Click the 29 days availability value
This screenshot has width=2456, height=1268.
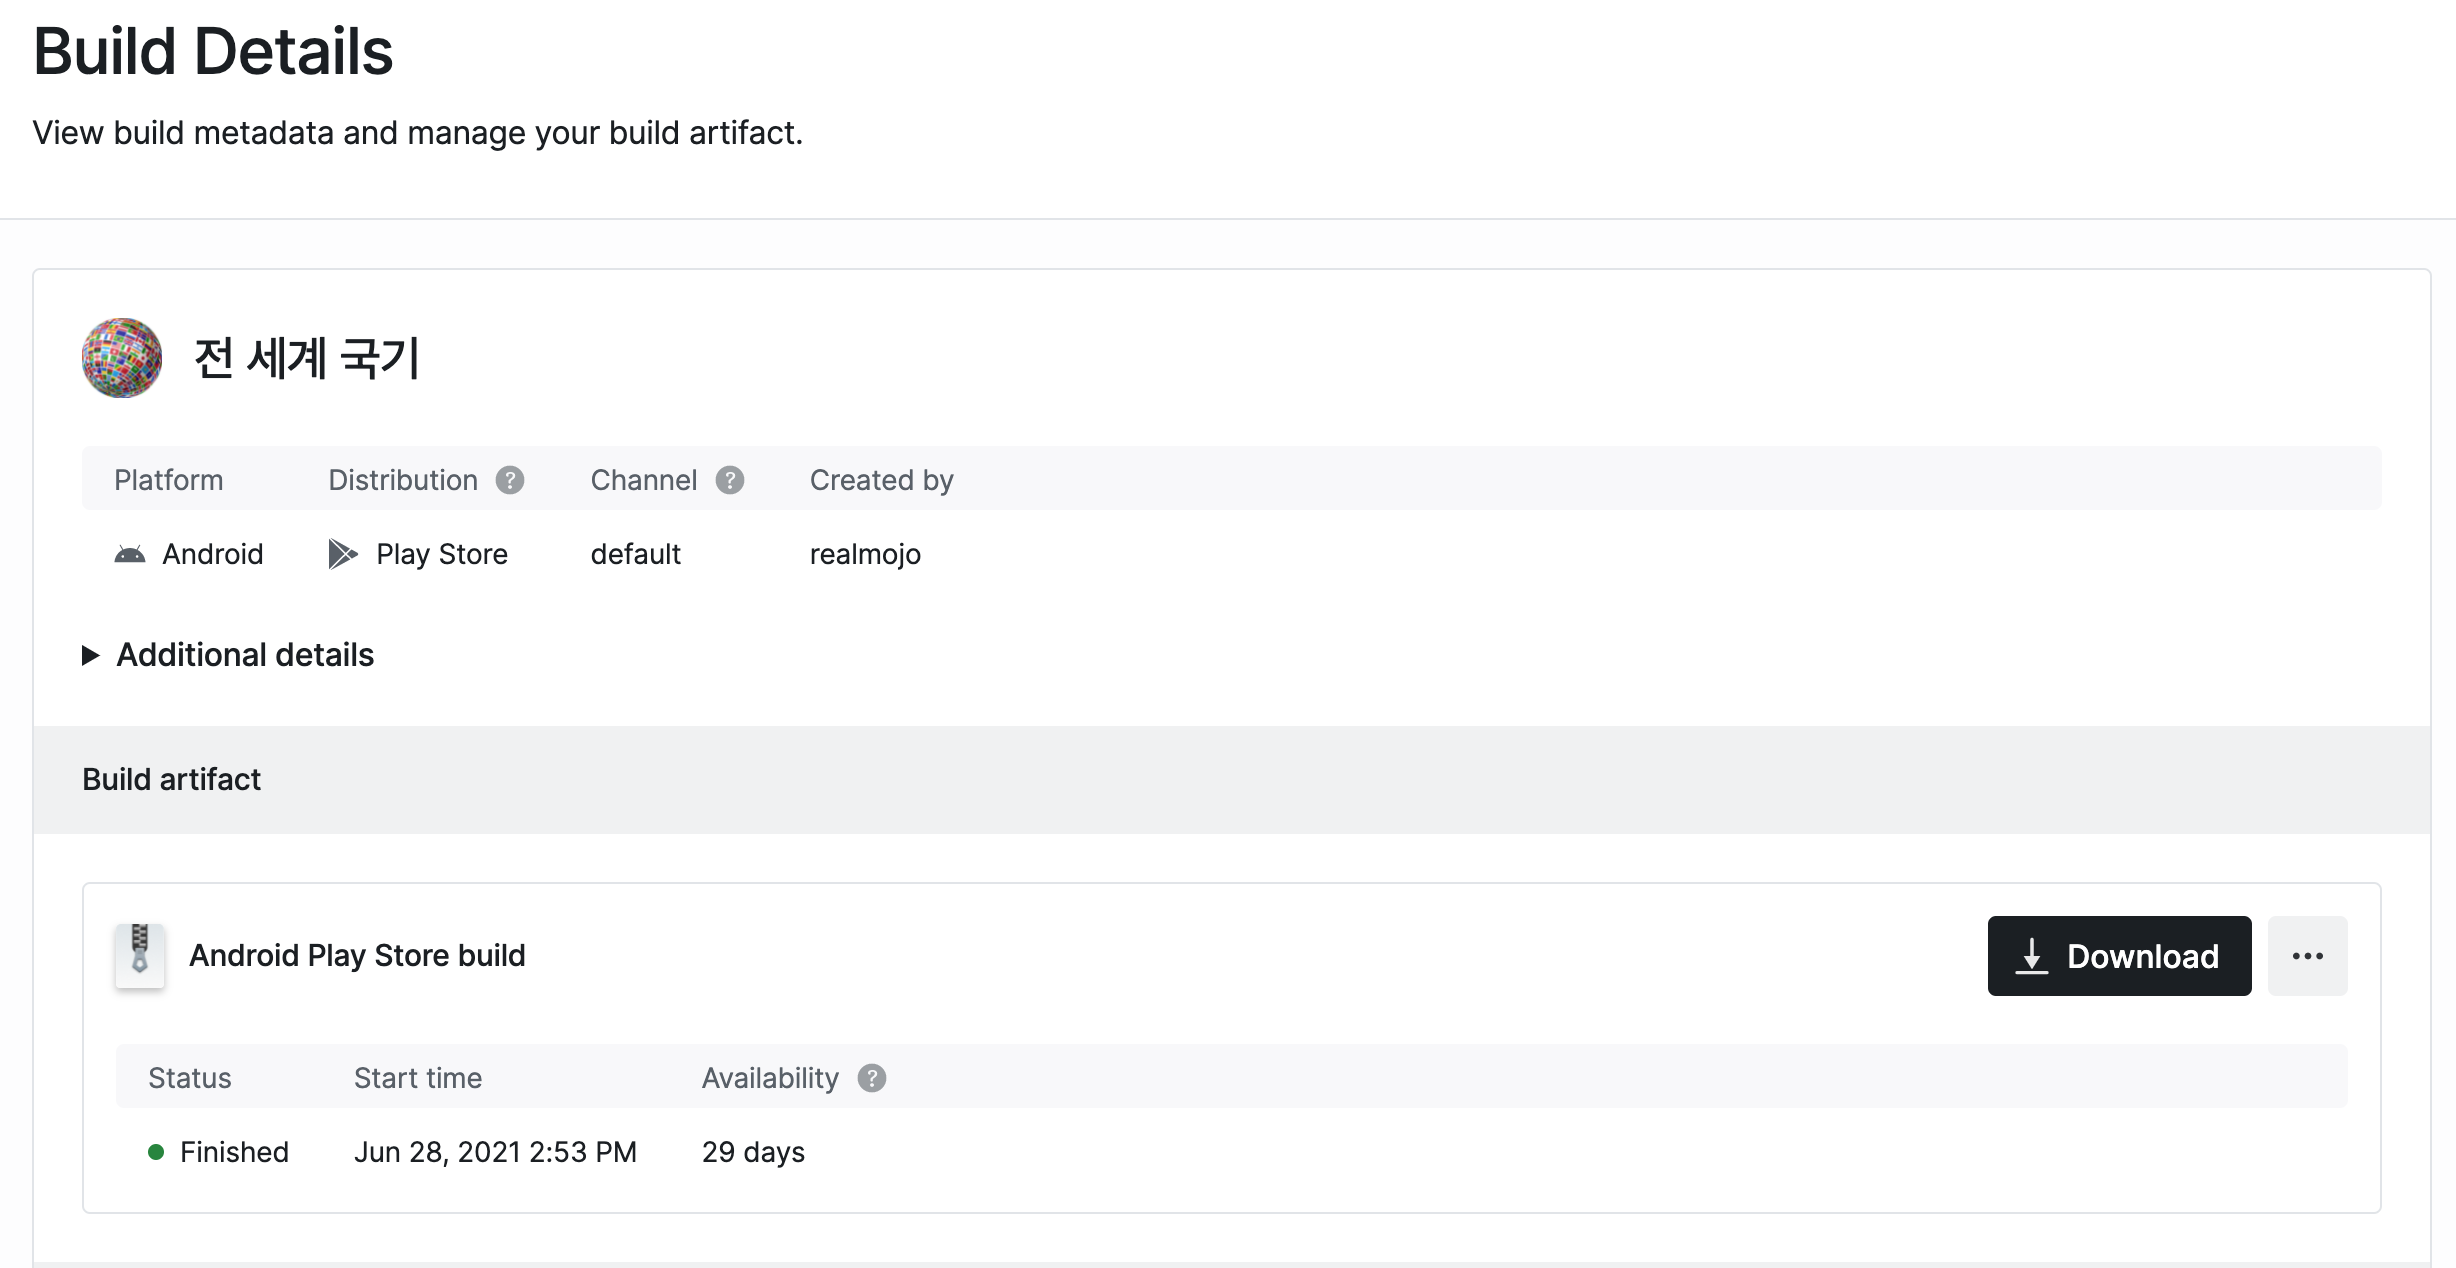click(753, 1152)
